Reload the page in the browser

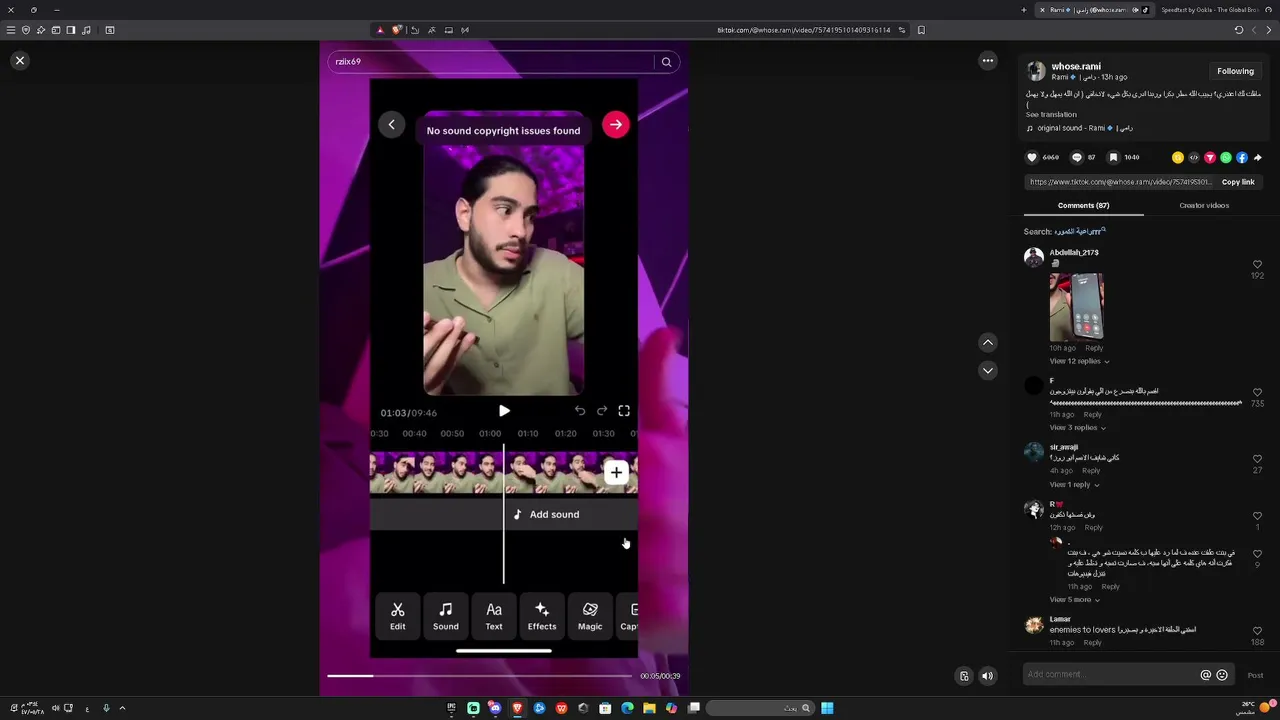tap(1238, 30)
